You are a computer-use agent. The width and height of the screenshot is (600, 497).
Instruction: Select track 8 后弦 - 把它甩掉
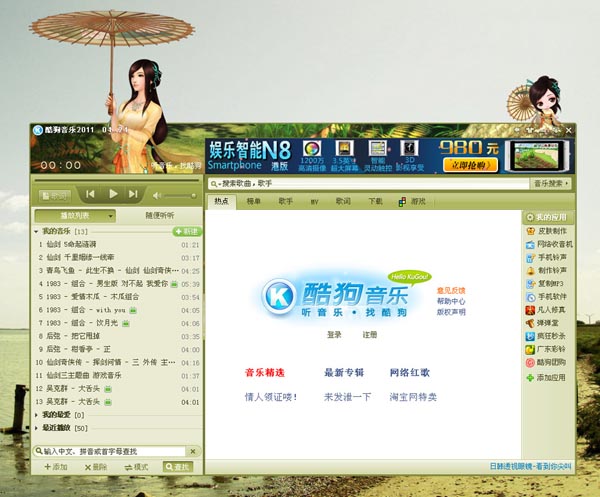pos(117,336)
